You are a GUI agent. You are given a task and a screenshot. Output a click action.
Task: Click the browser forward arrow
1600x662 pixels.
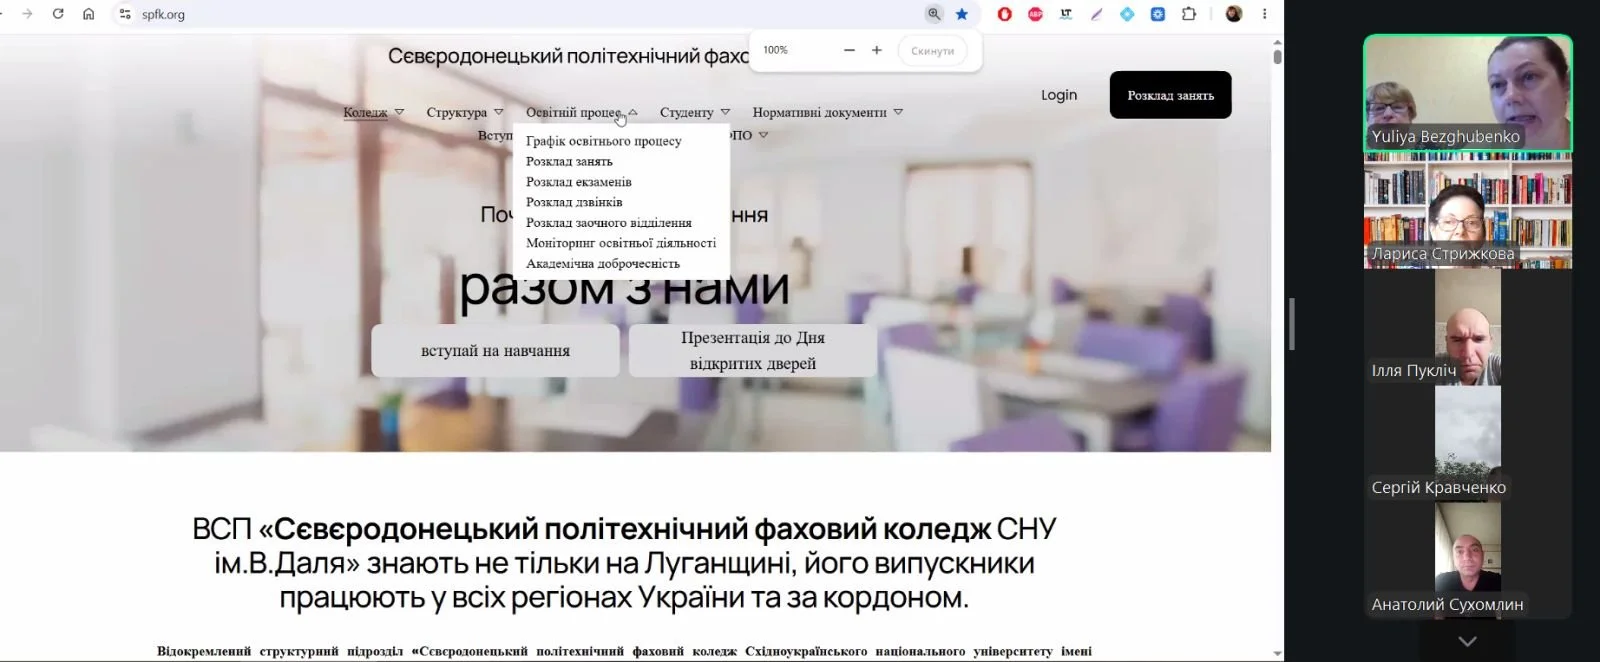pos(27,14)
